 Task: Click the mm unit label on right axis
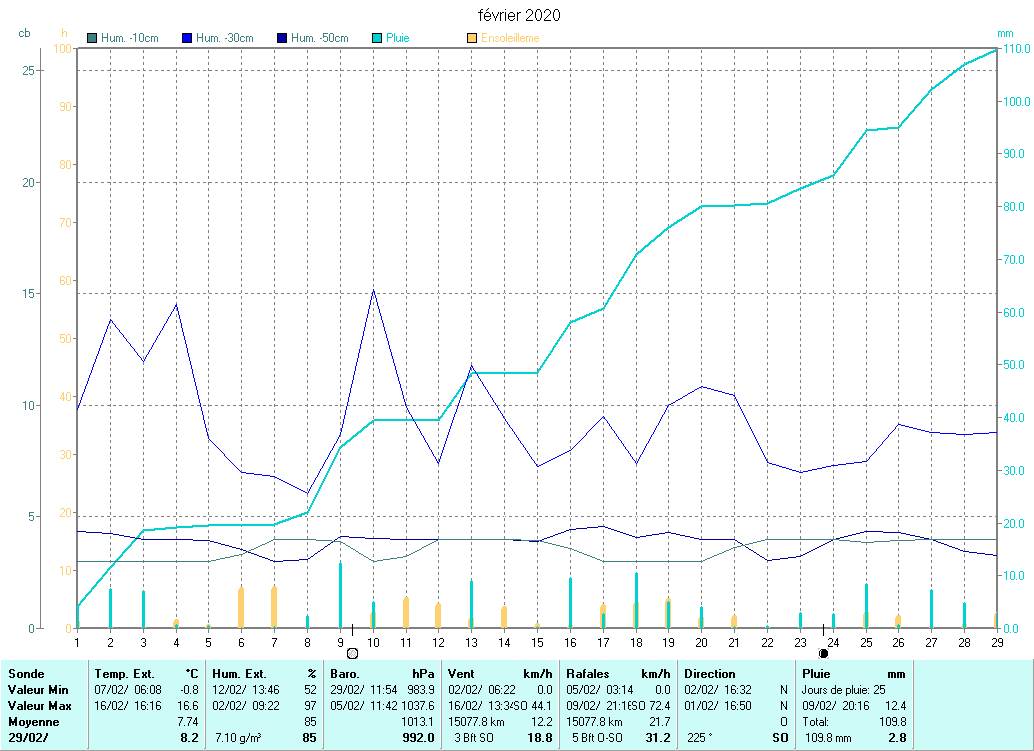pos(1005,33)
